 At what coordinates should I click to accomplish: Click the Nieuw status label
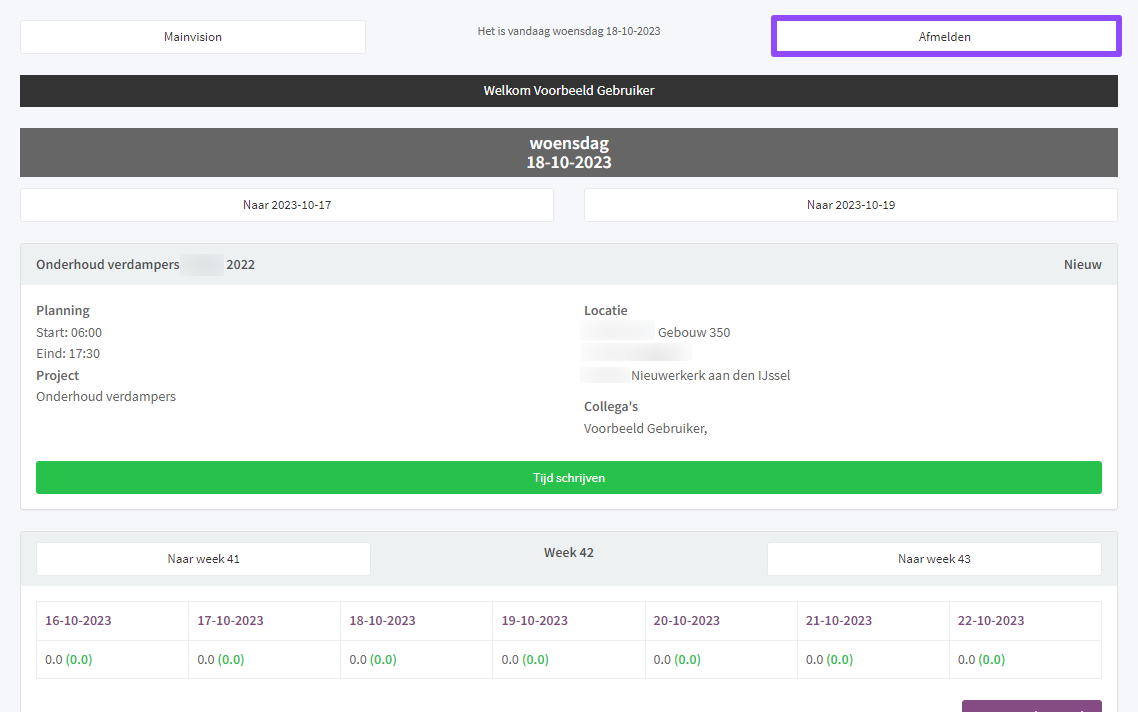1083,265
